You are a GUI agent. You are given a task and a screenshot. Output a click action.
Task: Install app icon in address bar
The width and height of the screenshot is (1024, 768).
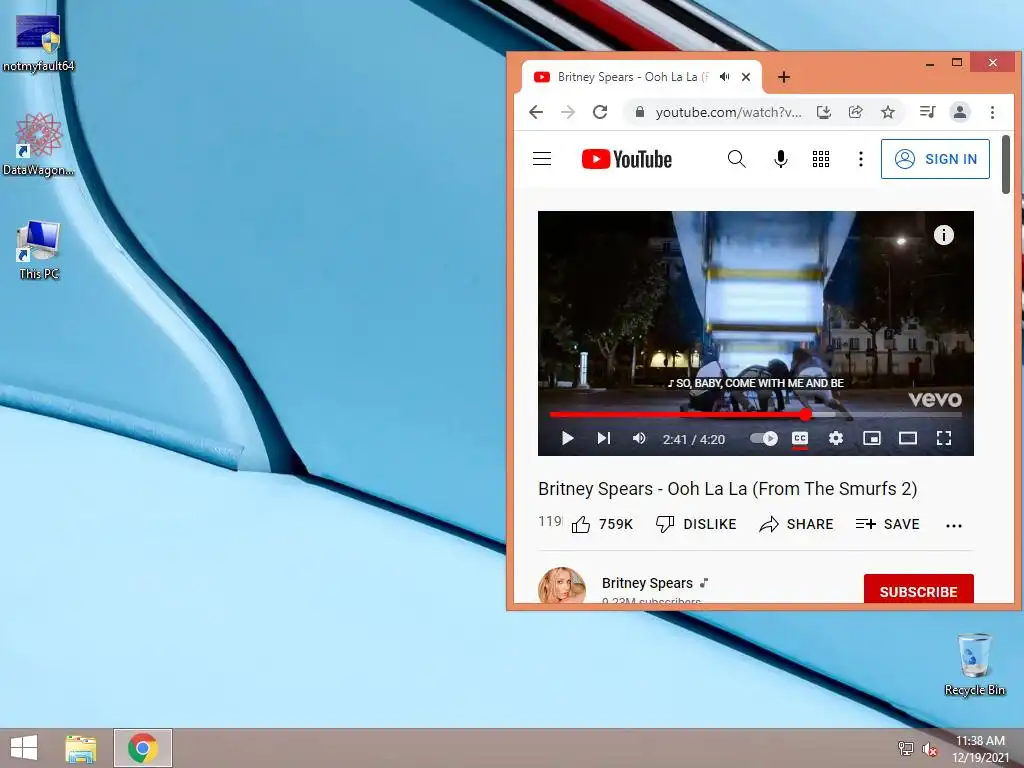coord(824,112)
